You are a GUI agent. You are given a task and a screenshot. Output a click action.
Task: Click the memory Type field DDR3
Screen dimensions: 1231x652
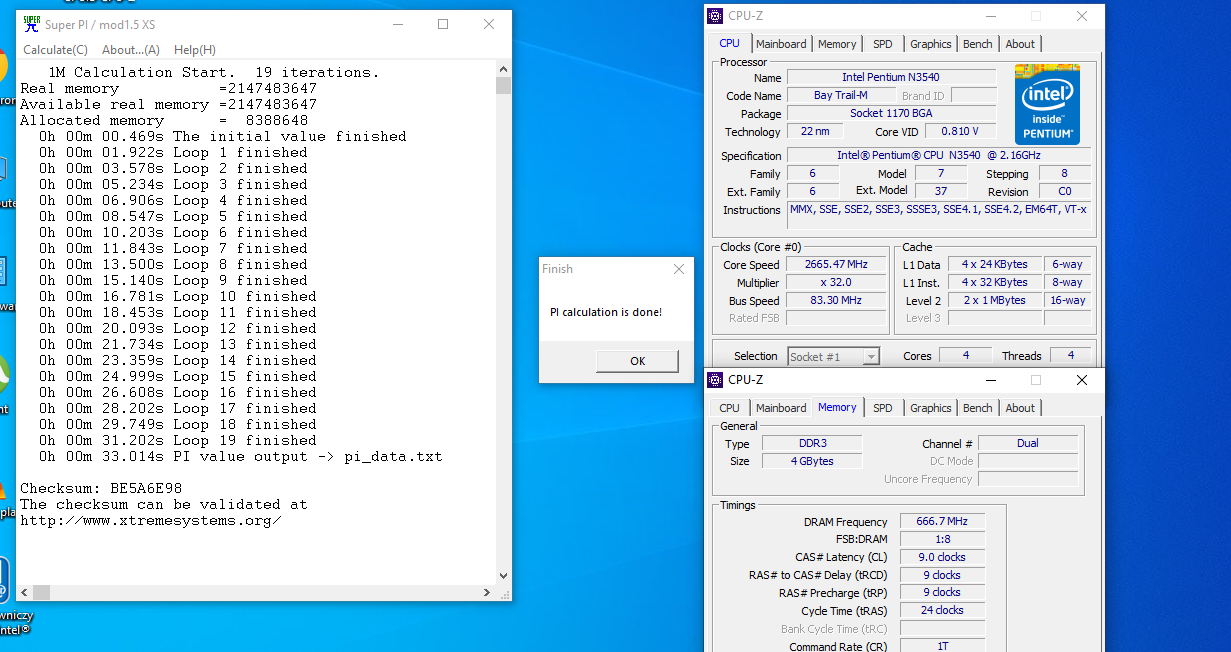point(812,444)
